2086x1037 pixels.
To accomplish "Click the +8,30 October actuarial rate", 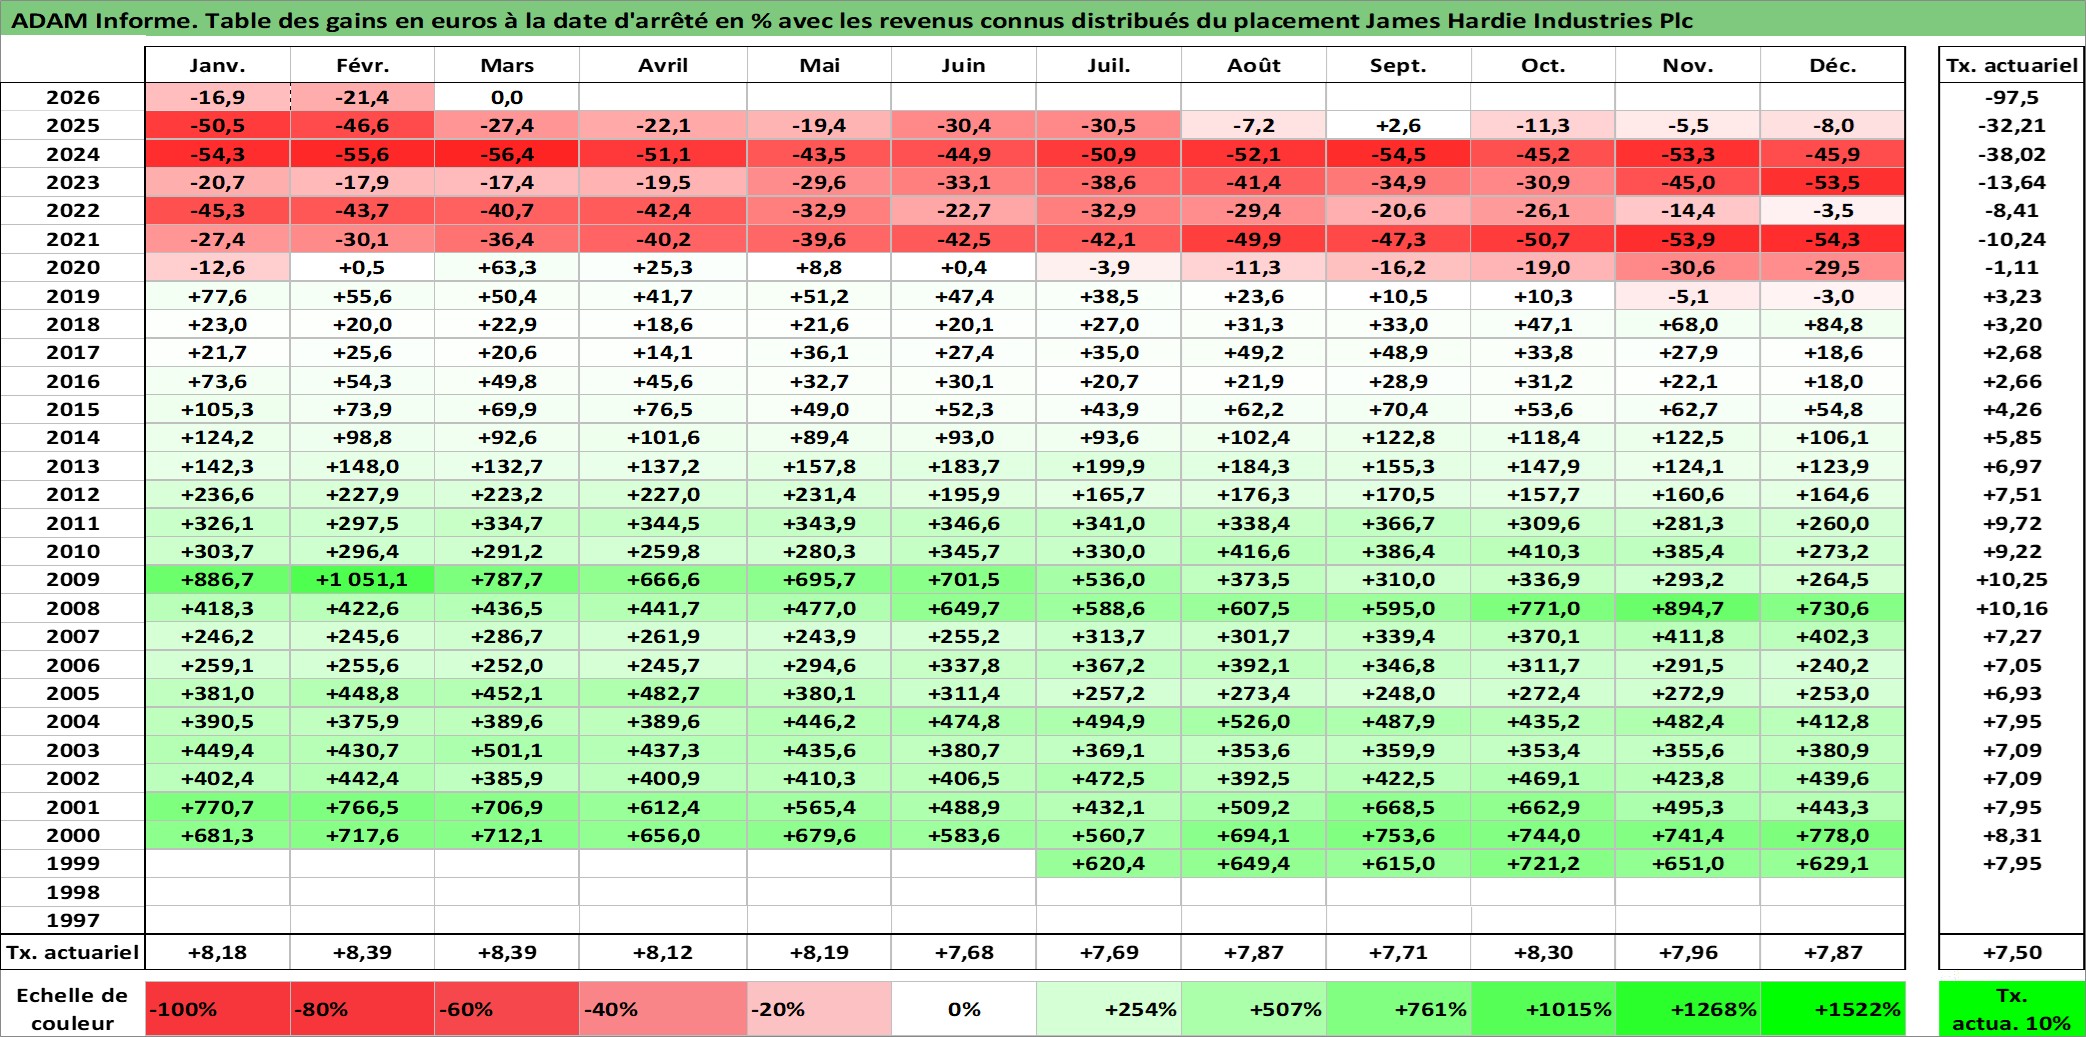I will pyautogui.click(x=1543, y=952).
